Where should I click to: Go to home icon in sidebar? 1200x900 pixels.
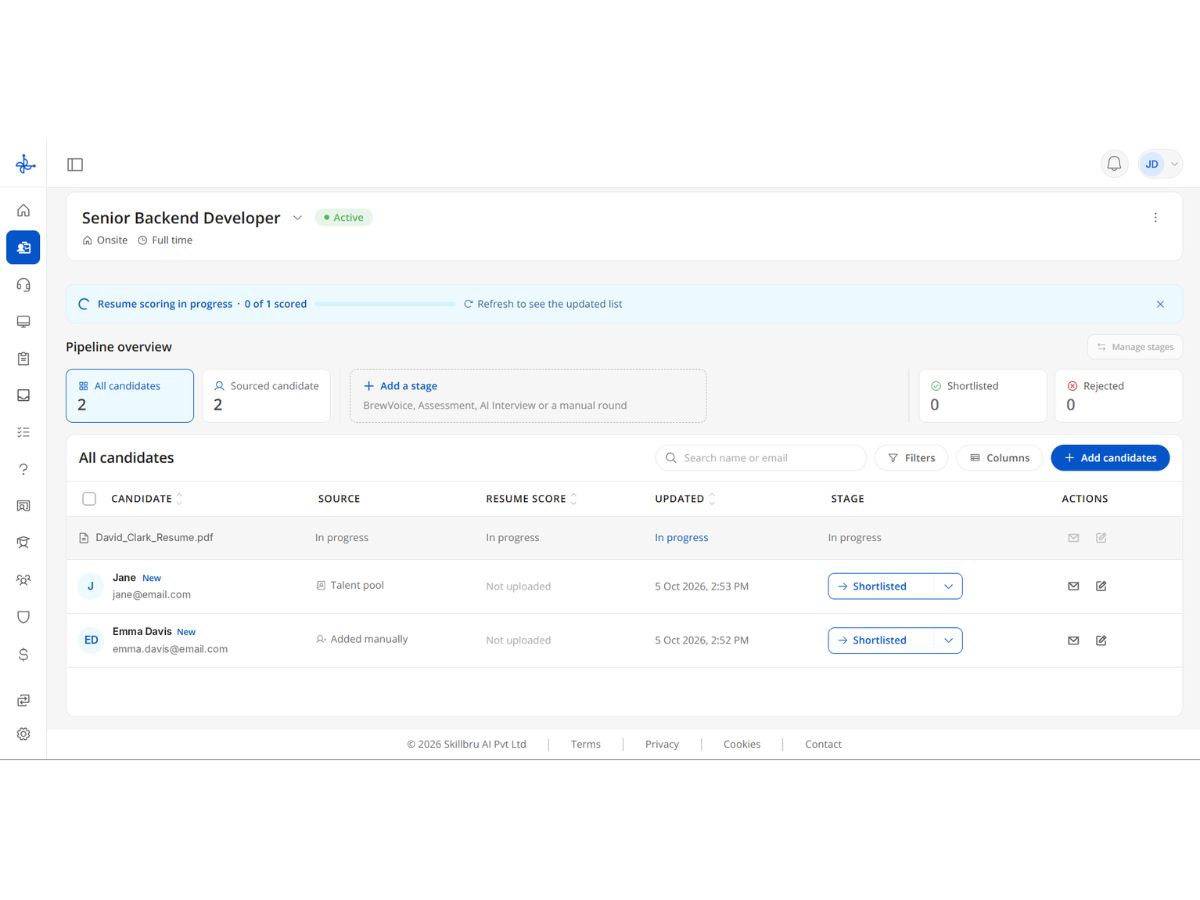(23, 210)
